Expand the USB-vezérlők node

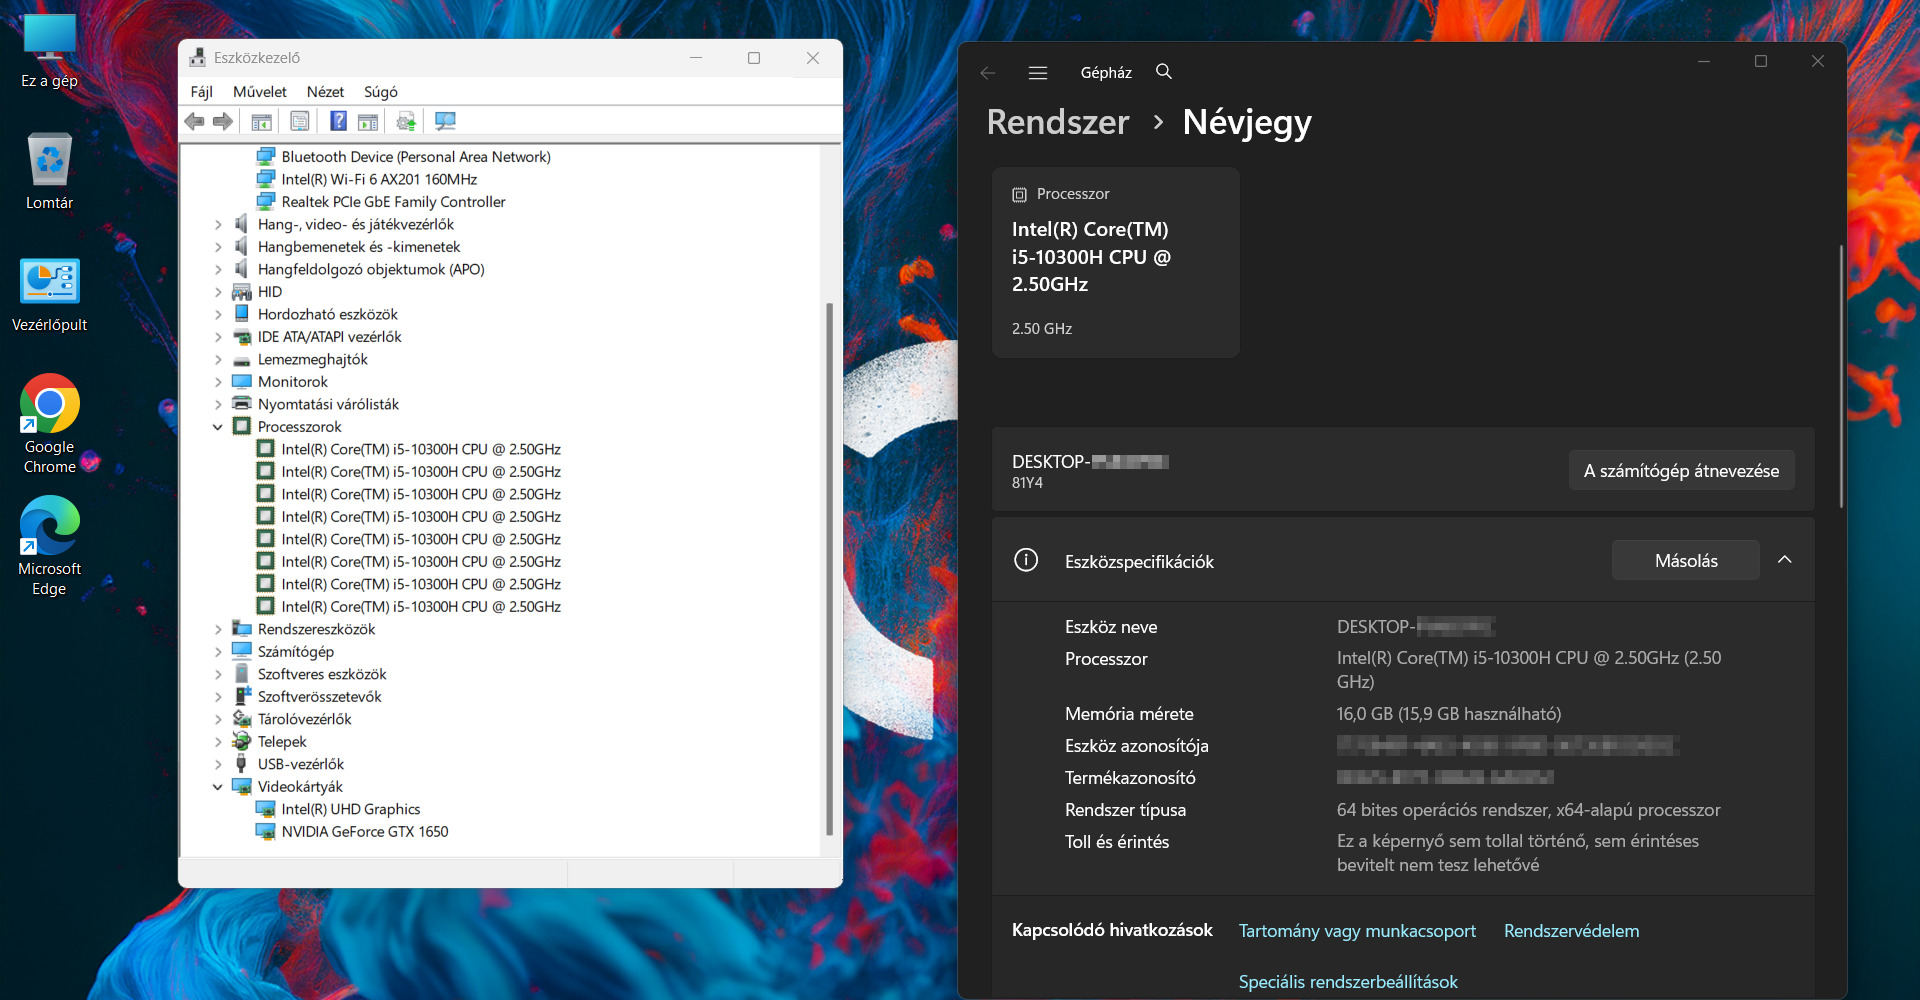(x=218, y=764)
